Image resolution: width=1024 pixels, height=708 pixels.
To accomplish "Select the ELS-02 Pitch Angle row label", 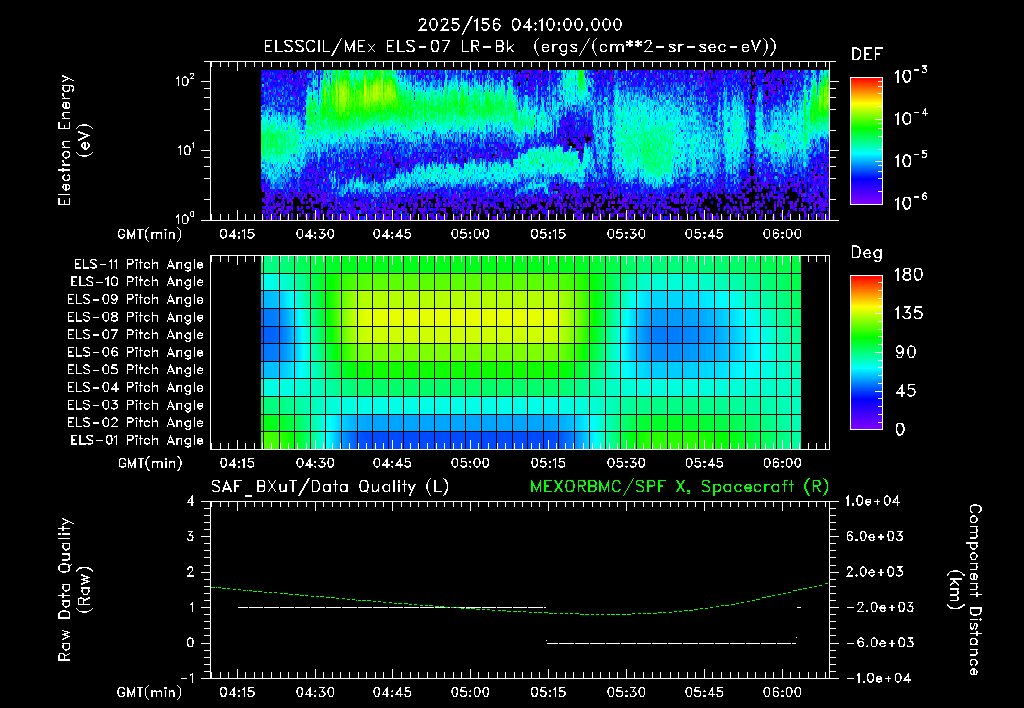I will [x=136, y=423].
